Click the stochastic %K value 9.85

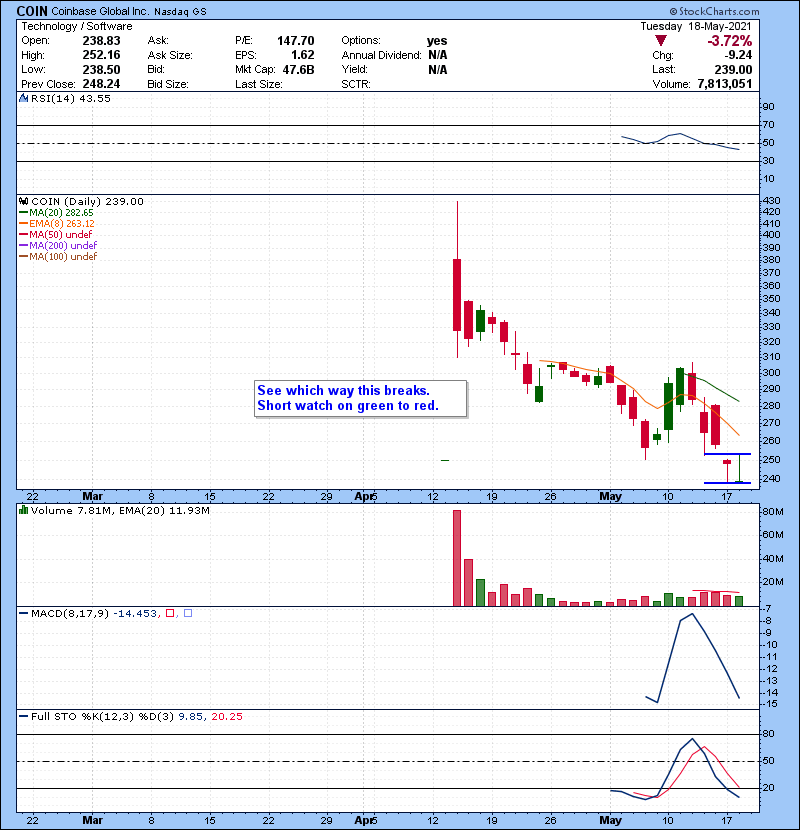[x=191, y=717]
